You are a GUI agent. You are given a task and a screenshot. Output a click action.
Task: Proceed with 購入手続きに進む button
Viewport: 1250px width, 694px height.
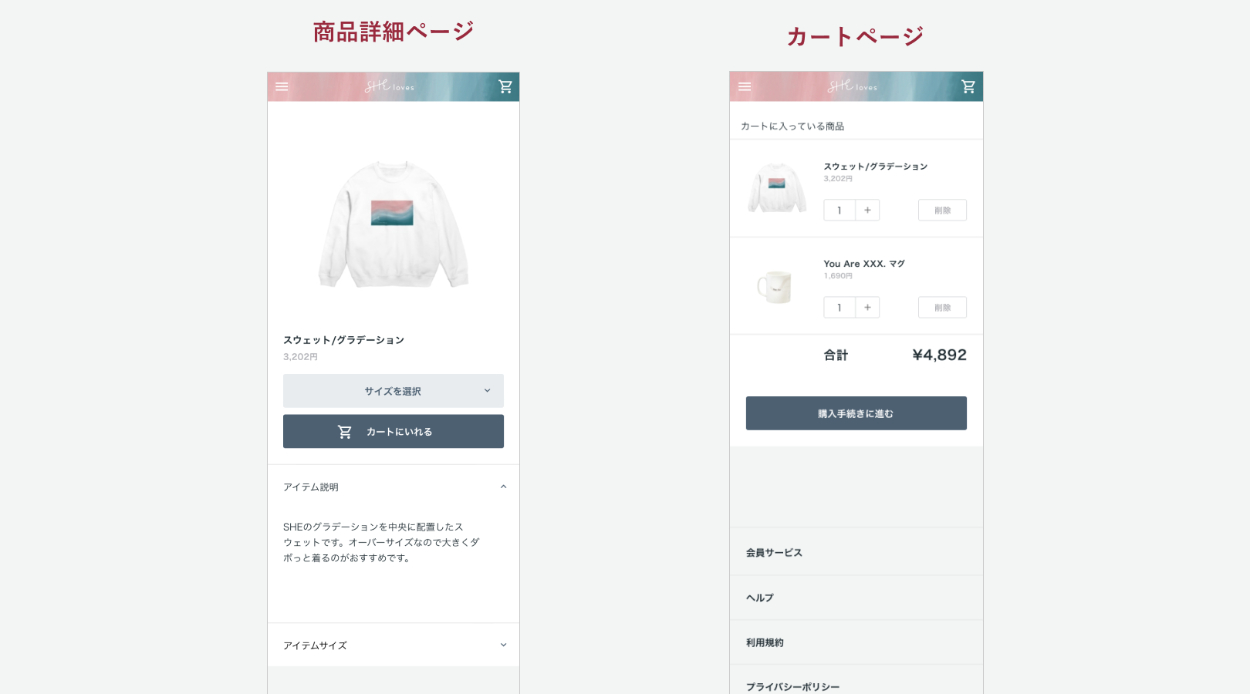point(856,413)
